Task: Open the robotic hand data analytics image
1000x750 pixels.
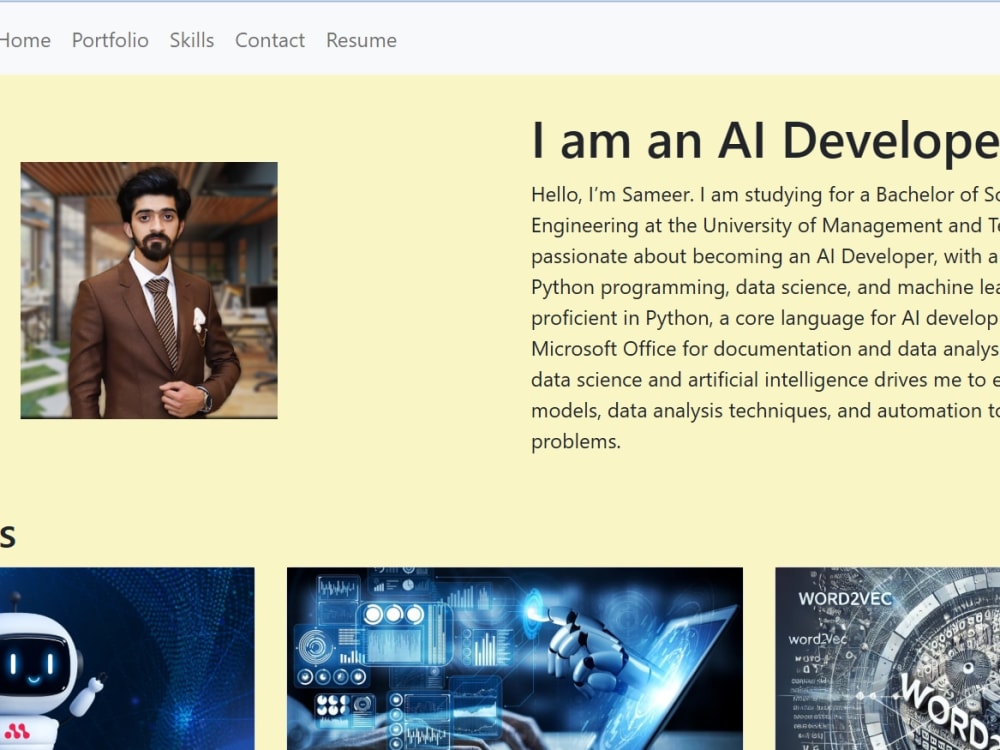Action: pos(515,659)
